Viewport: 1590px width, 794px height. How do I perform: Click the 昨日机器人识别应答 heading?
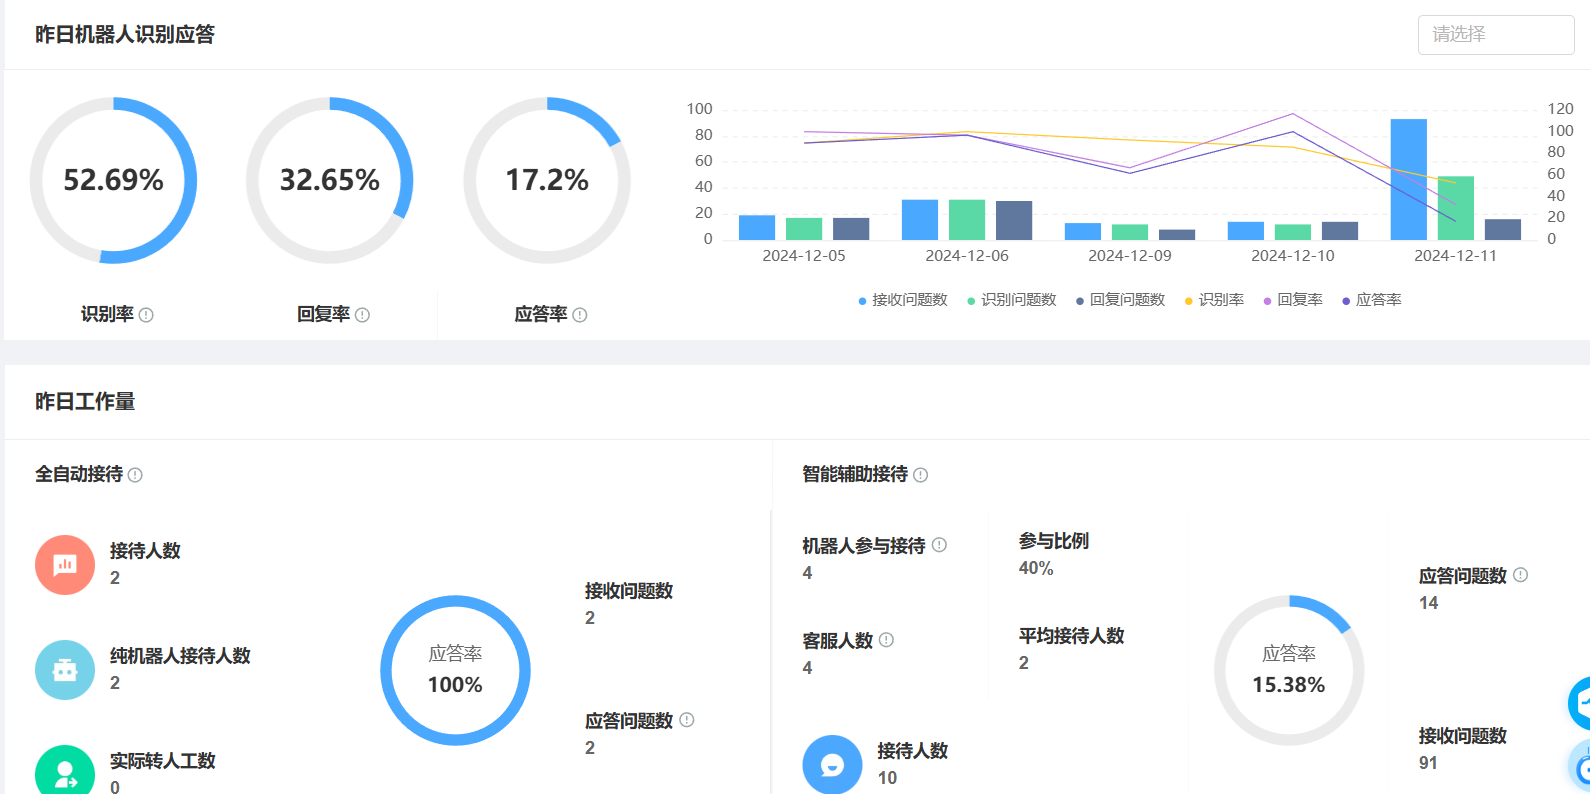(x=125, y=34)
